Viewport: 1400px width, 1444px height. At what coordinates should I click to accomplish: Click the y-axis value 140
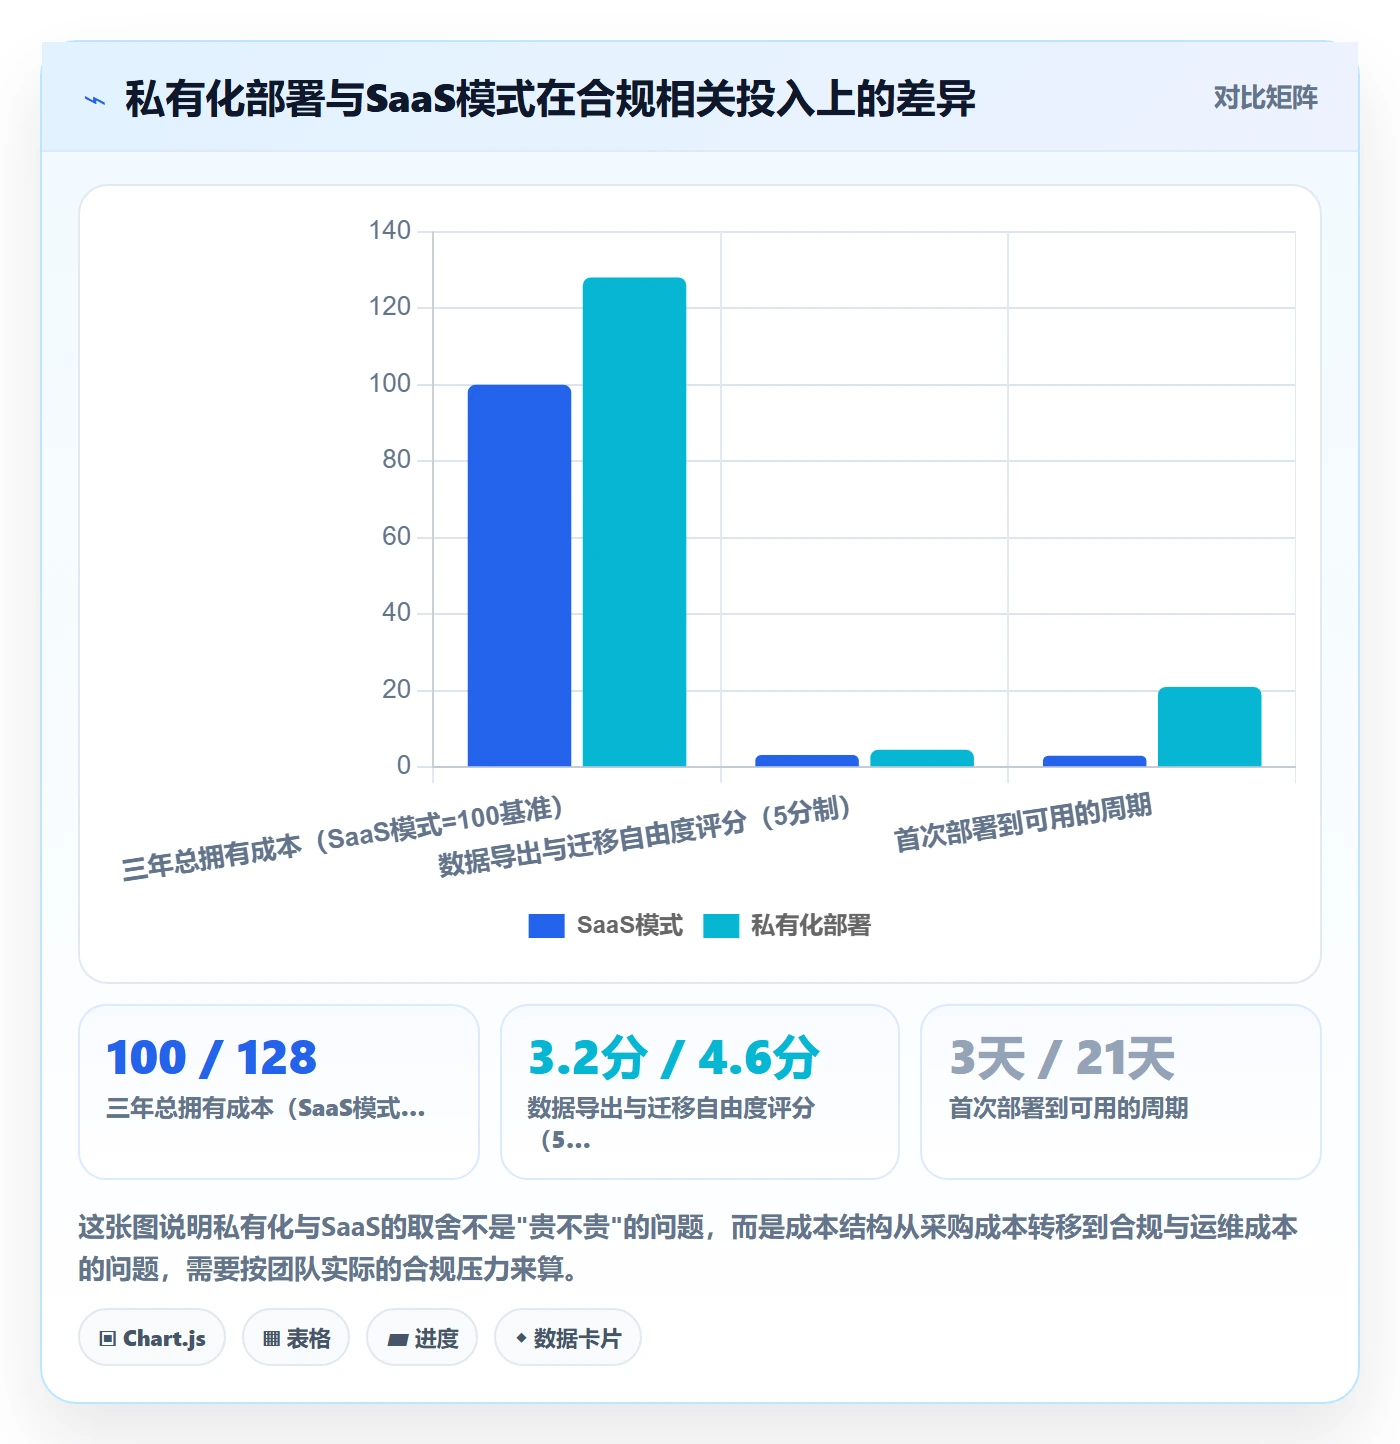390,231
